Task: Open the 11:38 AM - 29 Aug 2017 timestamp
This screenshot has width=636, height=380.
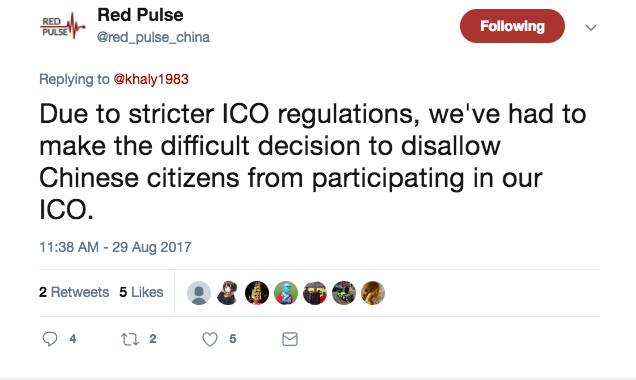Action: (x=115, y=247)
